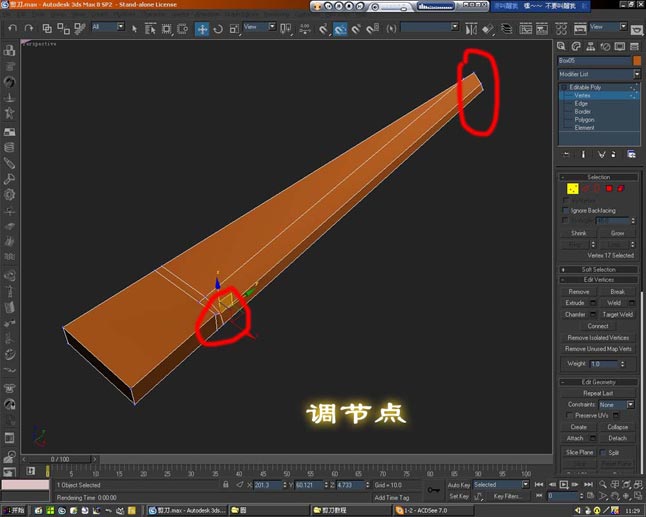Click Make Unique icon under stack
Viewport: 646px width, 517px height.
tap(602, 154)
